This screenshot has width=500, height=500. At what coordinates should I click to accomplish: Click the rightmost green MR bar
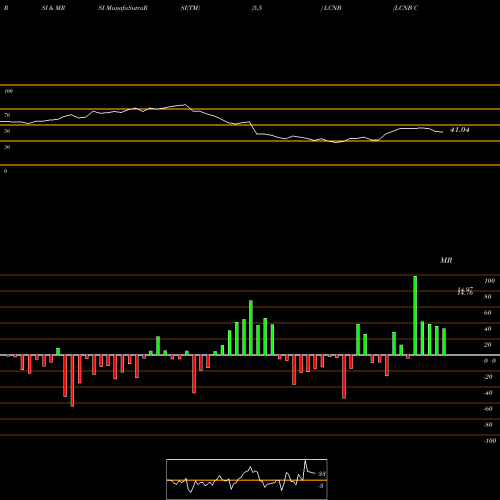(444, 342)
